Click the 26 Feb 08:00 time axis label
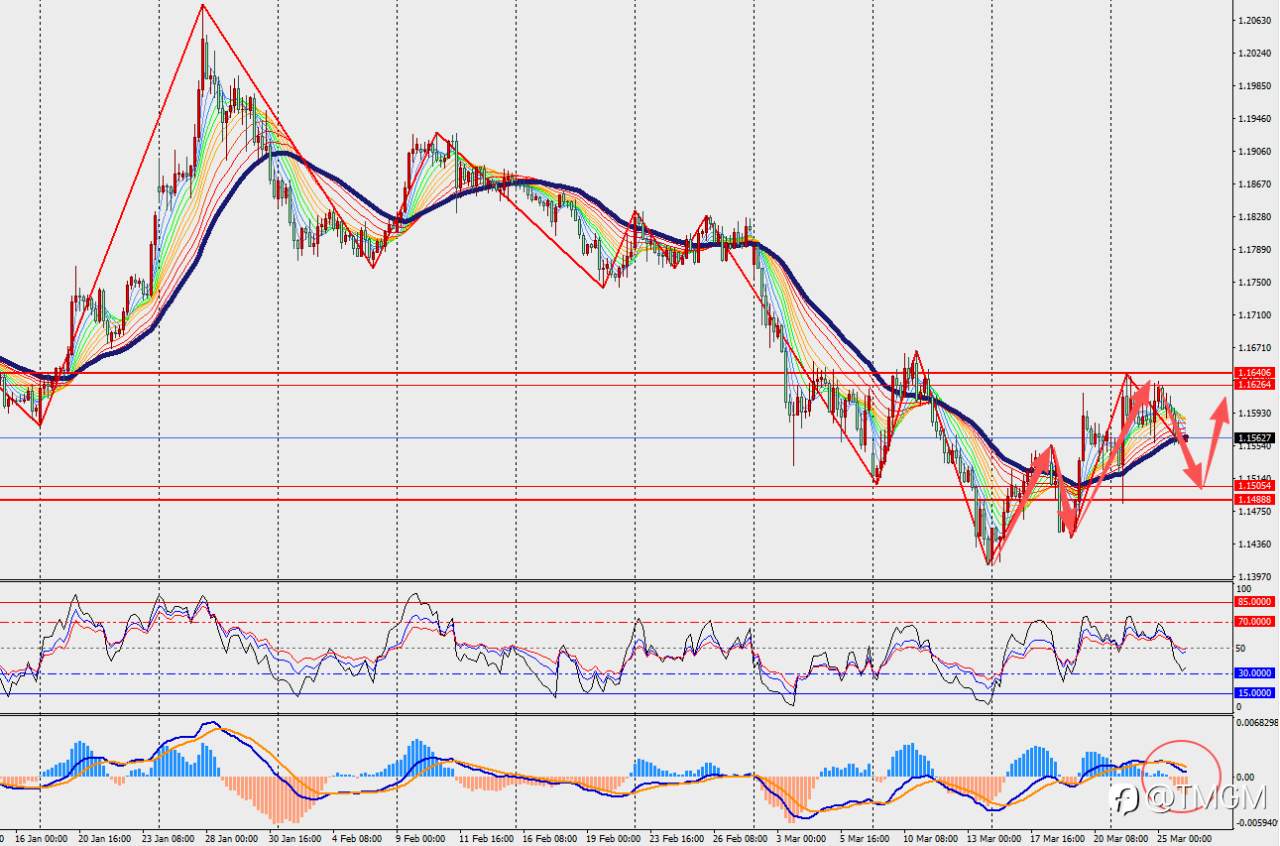The width and height of the screenshot is (1280, 846). (x=740, y=838)
